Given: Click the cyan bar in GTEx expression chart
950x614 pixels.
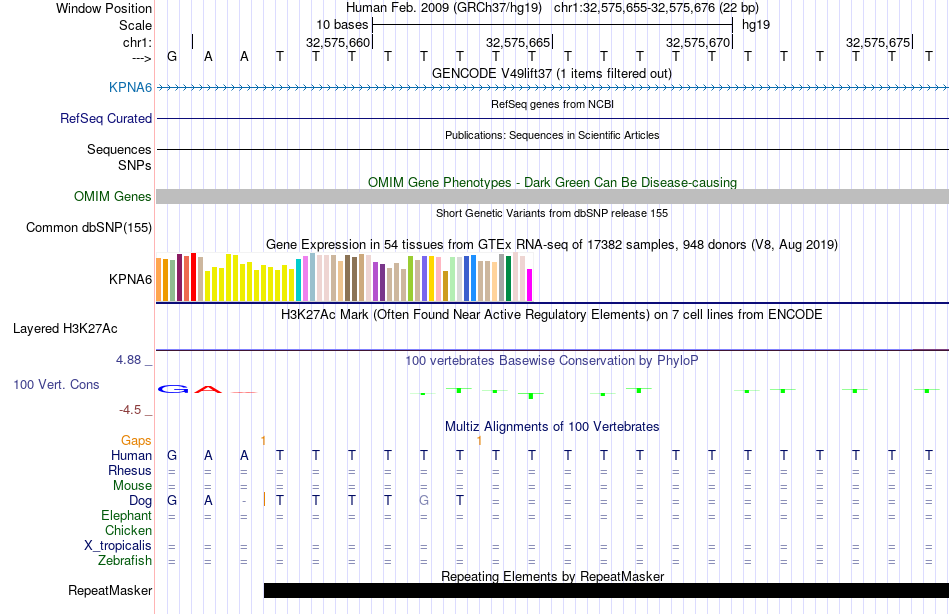Looking at the screenshot, I should tap(299, 280).
